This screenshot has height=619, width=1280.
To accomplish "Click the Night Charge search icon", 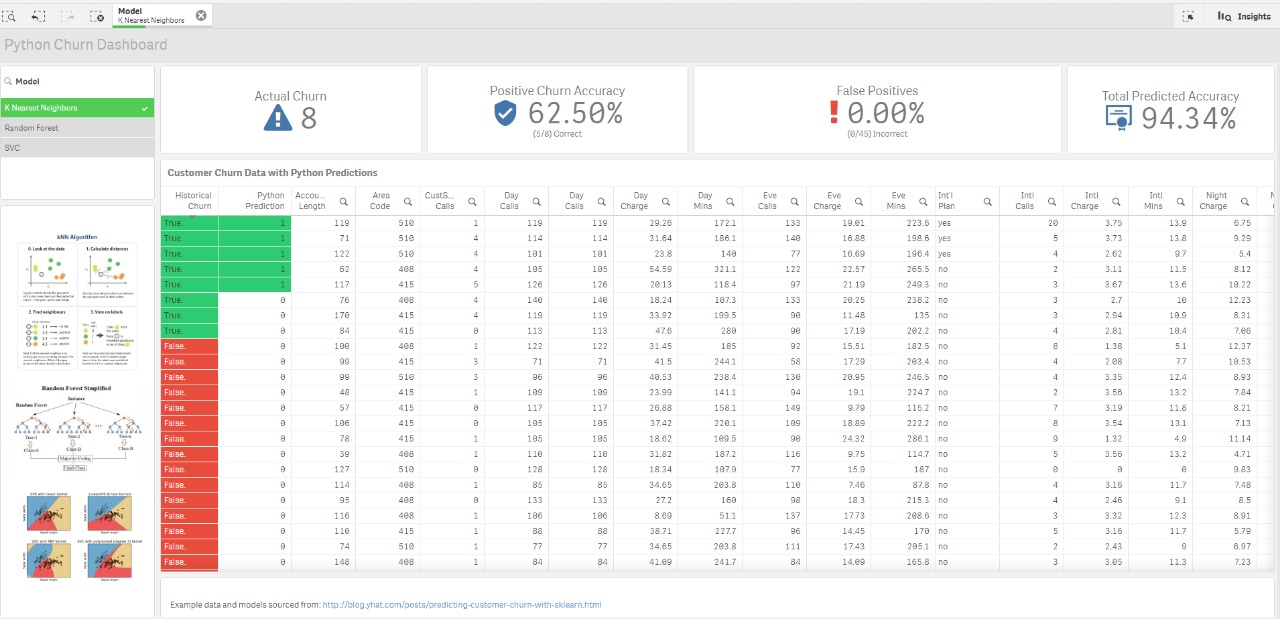I will 1244,201.
